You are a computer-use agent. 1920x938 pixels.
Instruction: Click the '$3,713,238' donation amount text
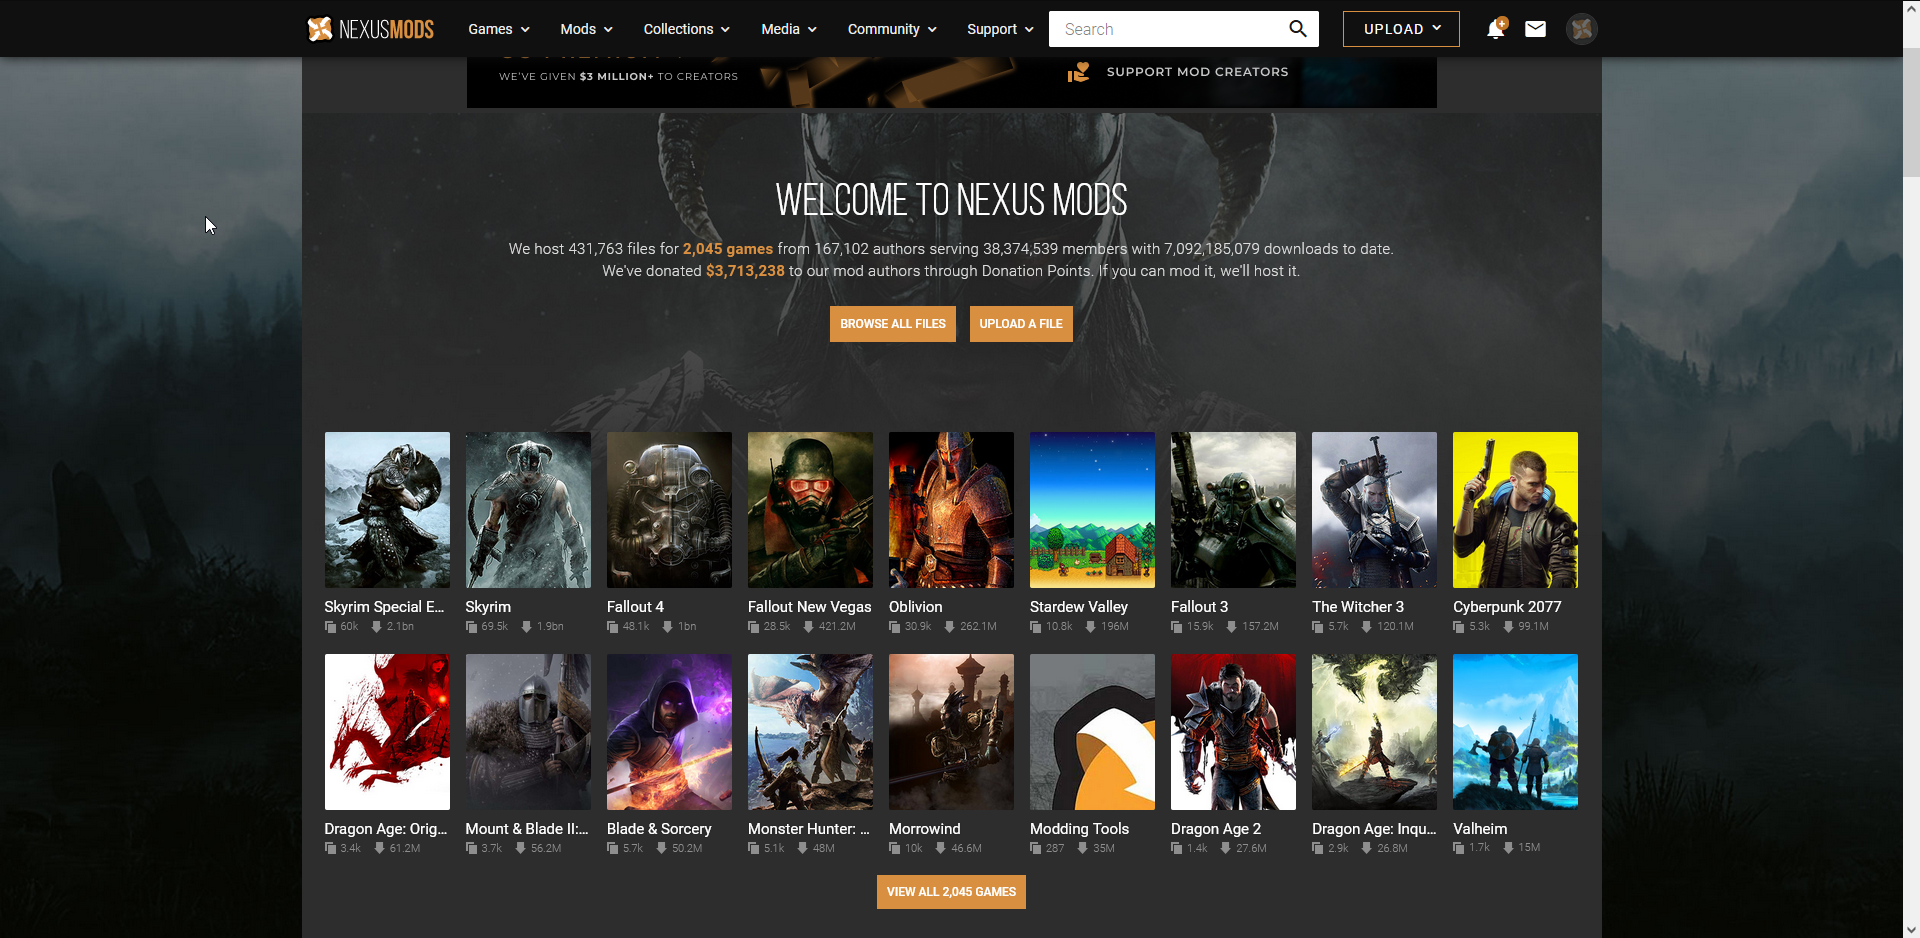[745, 271]
